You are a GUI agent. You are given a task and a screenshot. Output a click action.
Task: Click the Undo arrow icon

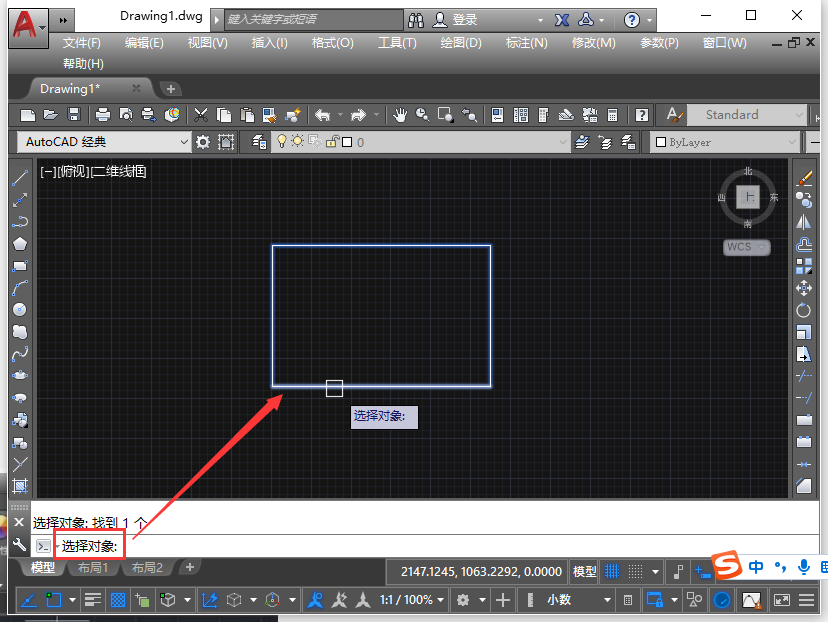point(323,115)
